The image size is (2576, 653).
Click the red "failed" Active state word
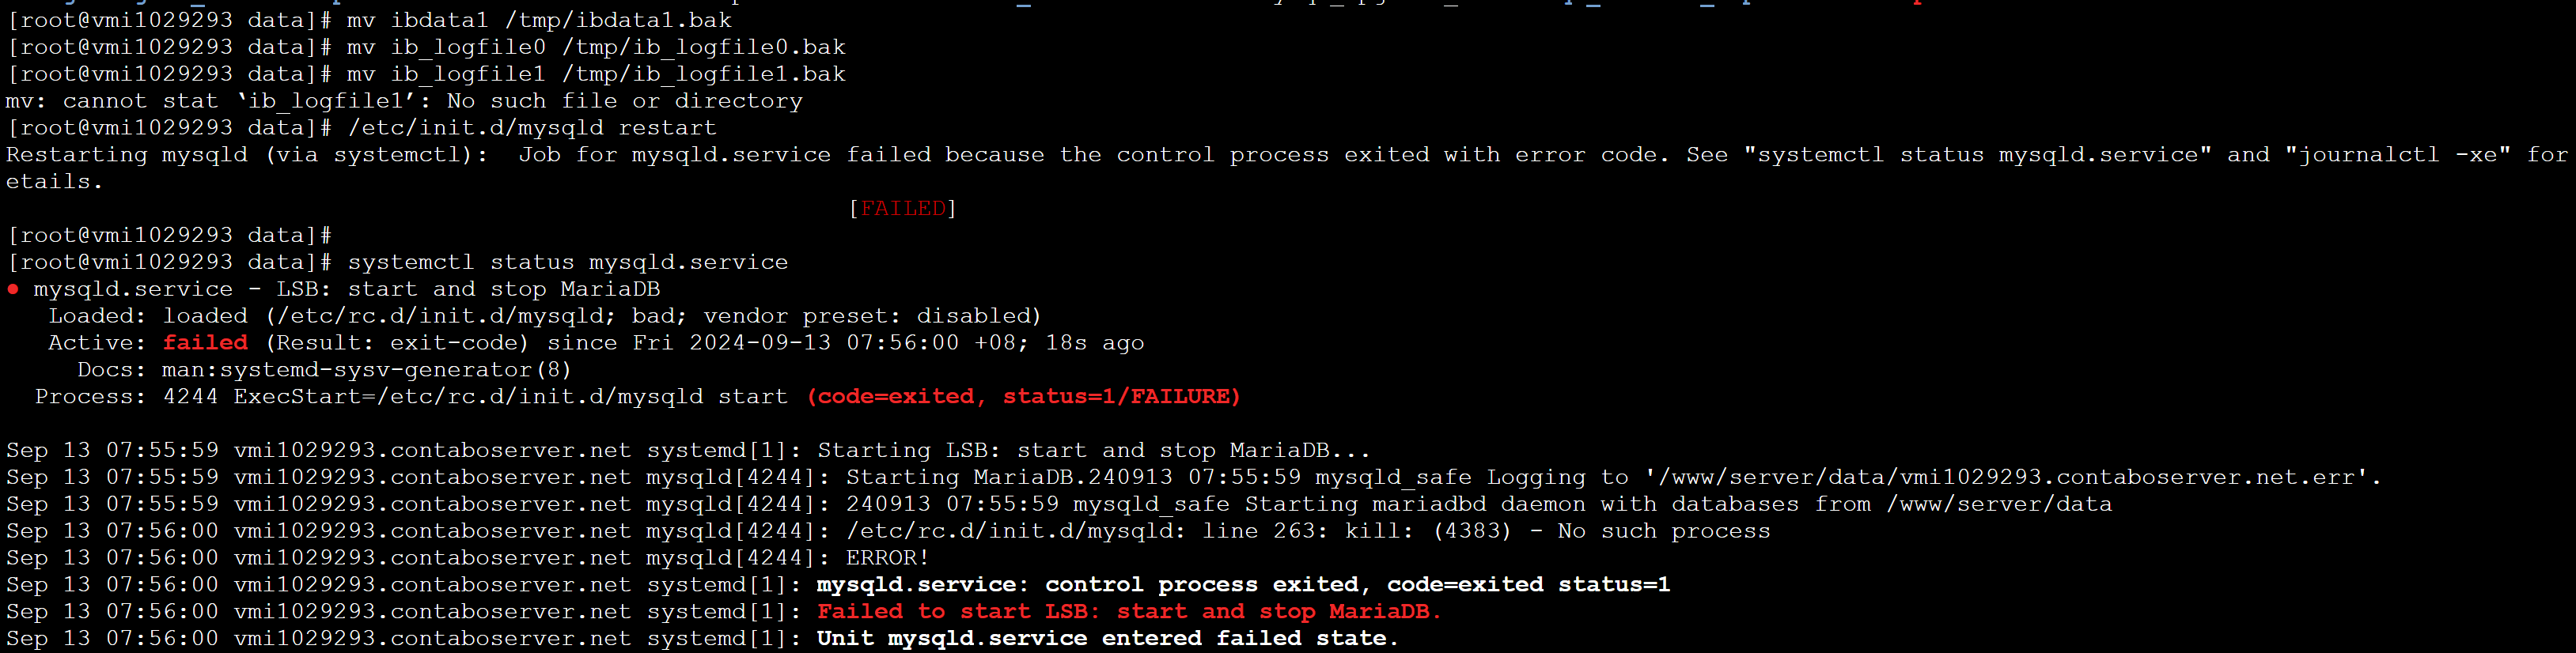click(205, 343)
